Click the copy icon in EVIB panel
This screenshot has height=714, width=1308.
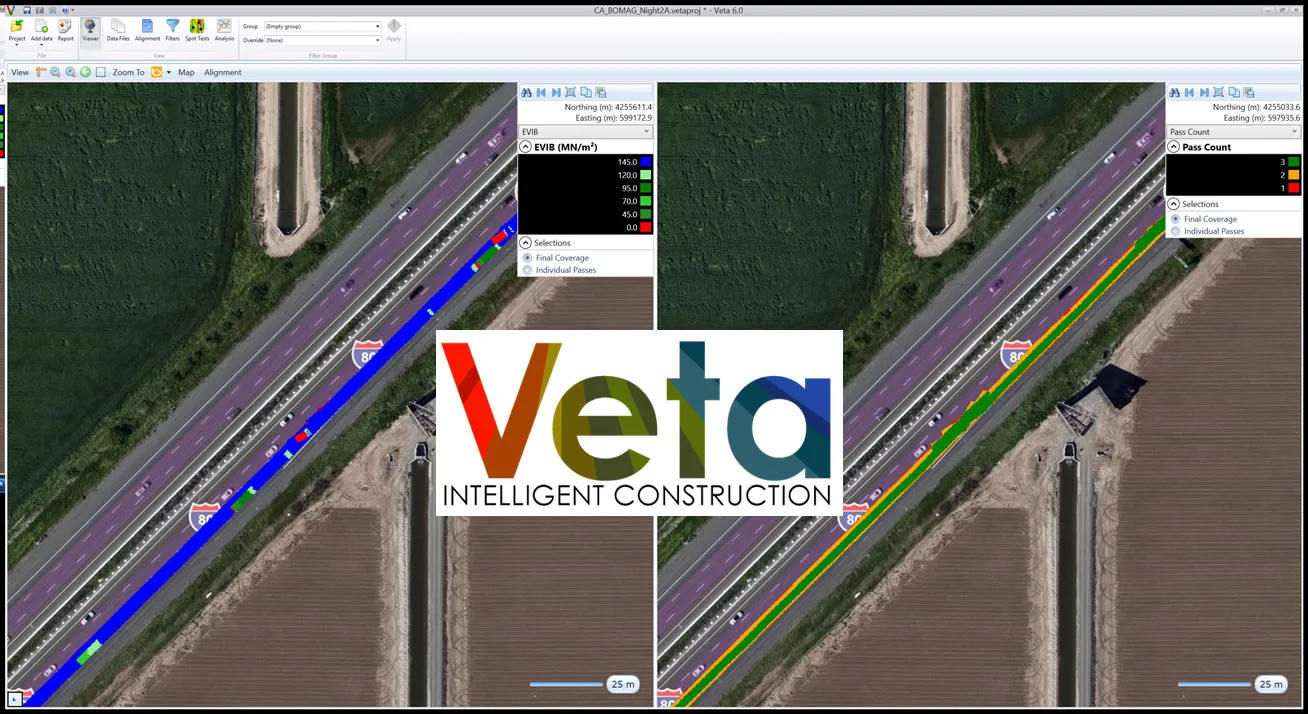click(586, 92)
